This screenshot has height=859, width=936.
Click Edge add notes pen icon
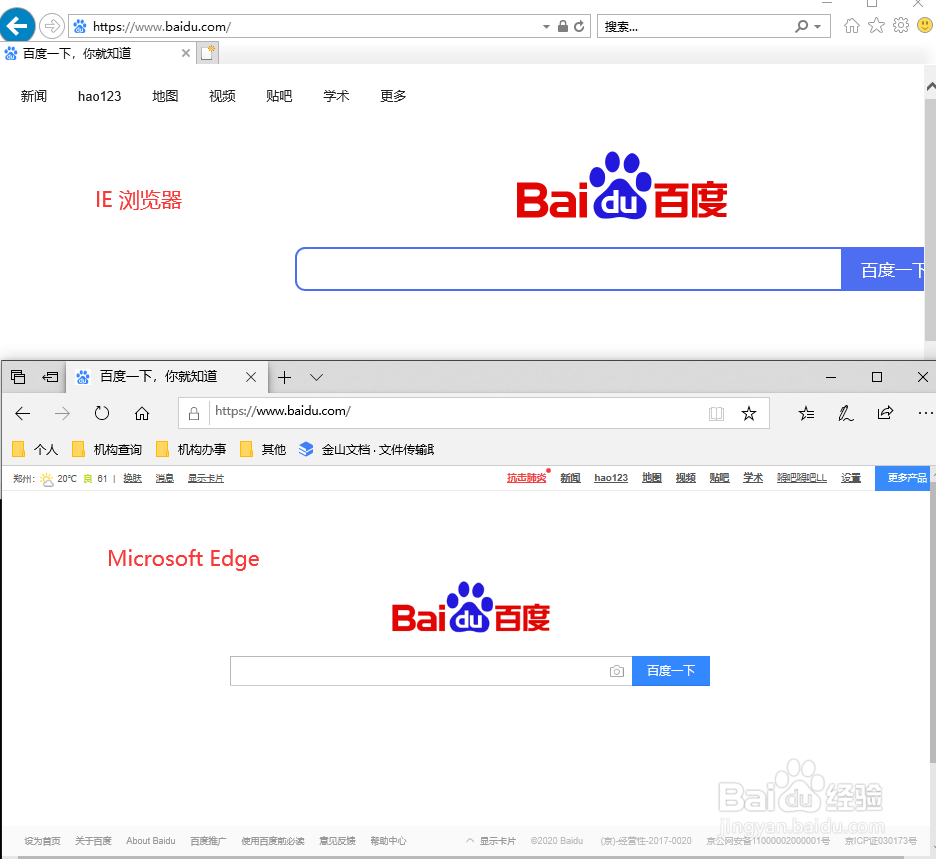[x=845, y=413]
